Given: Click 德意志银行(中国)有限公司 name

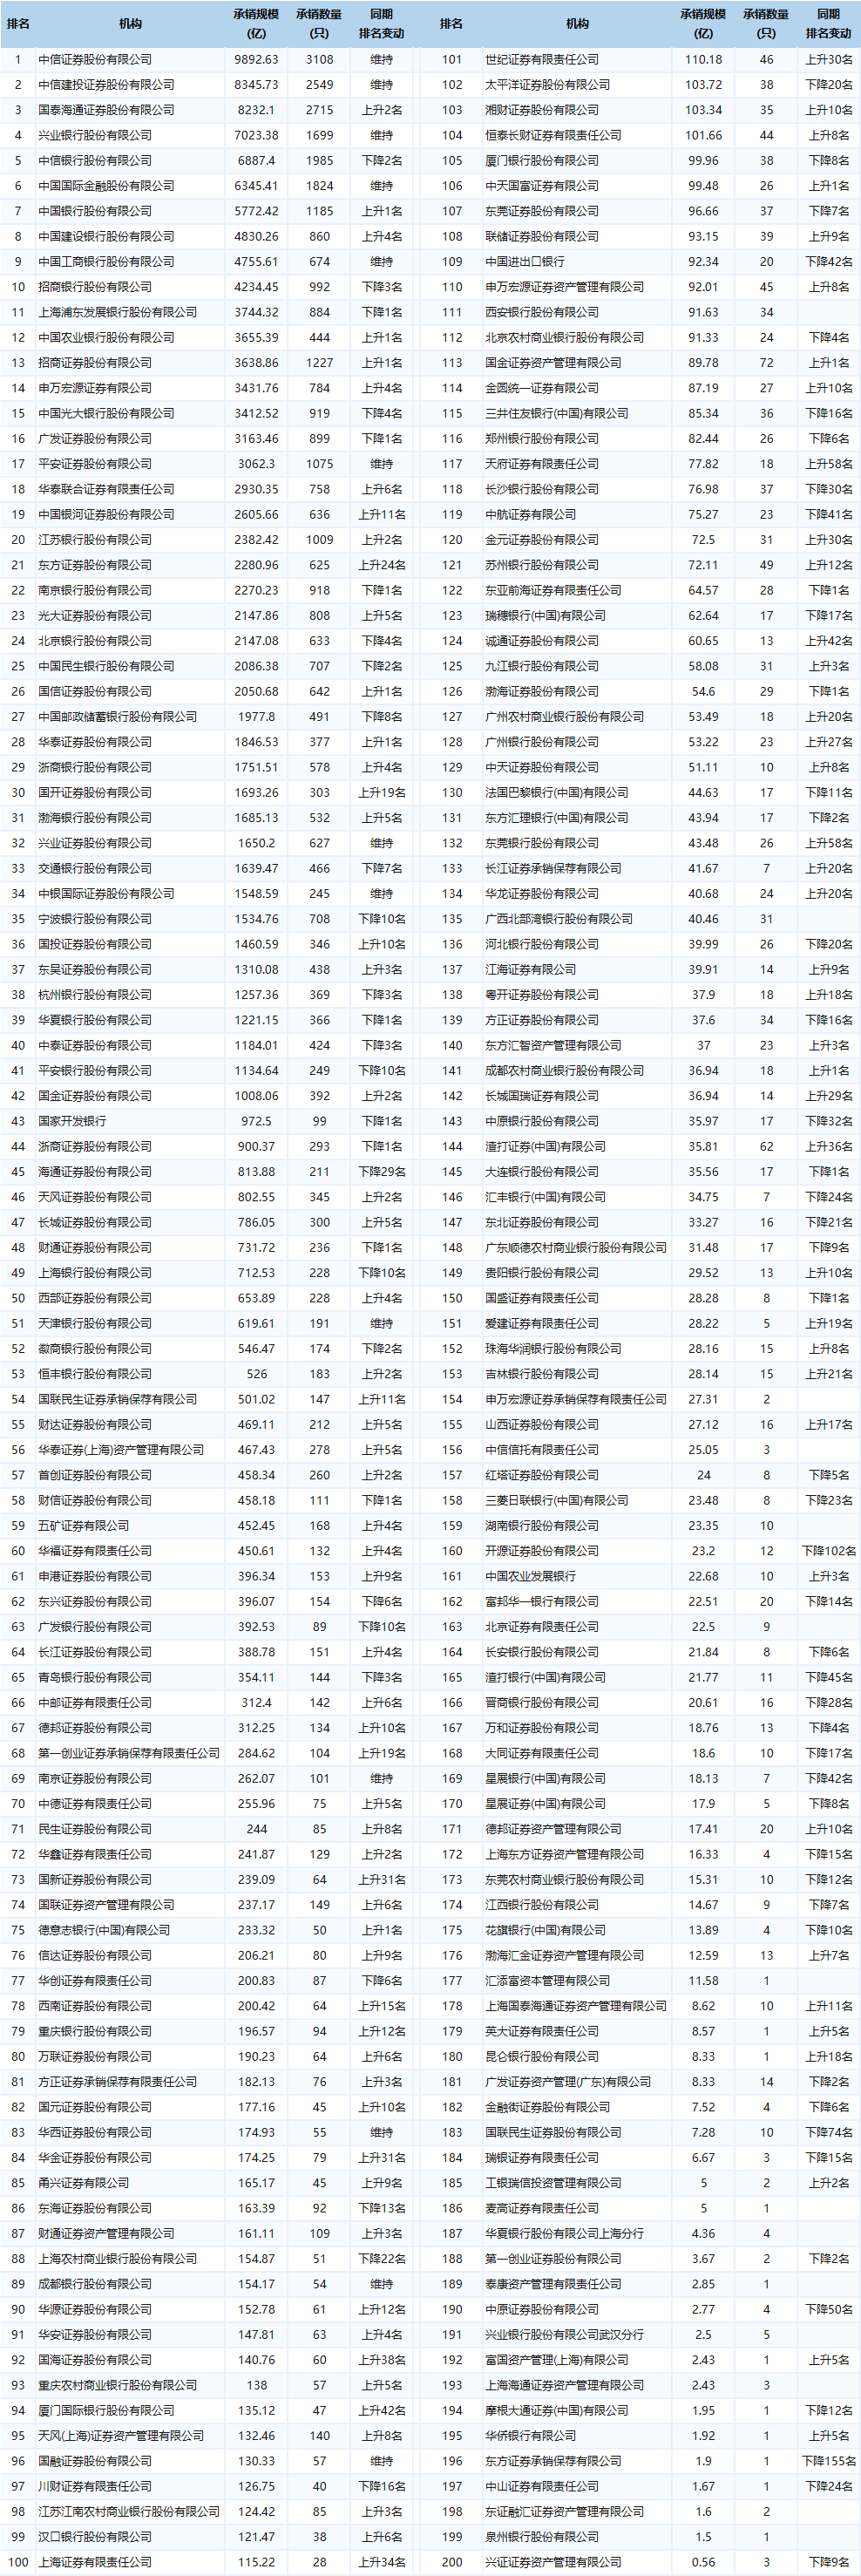Looking at the screenshot, I should point(104,1930).
